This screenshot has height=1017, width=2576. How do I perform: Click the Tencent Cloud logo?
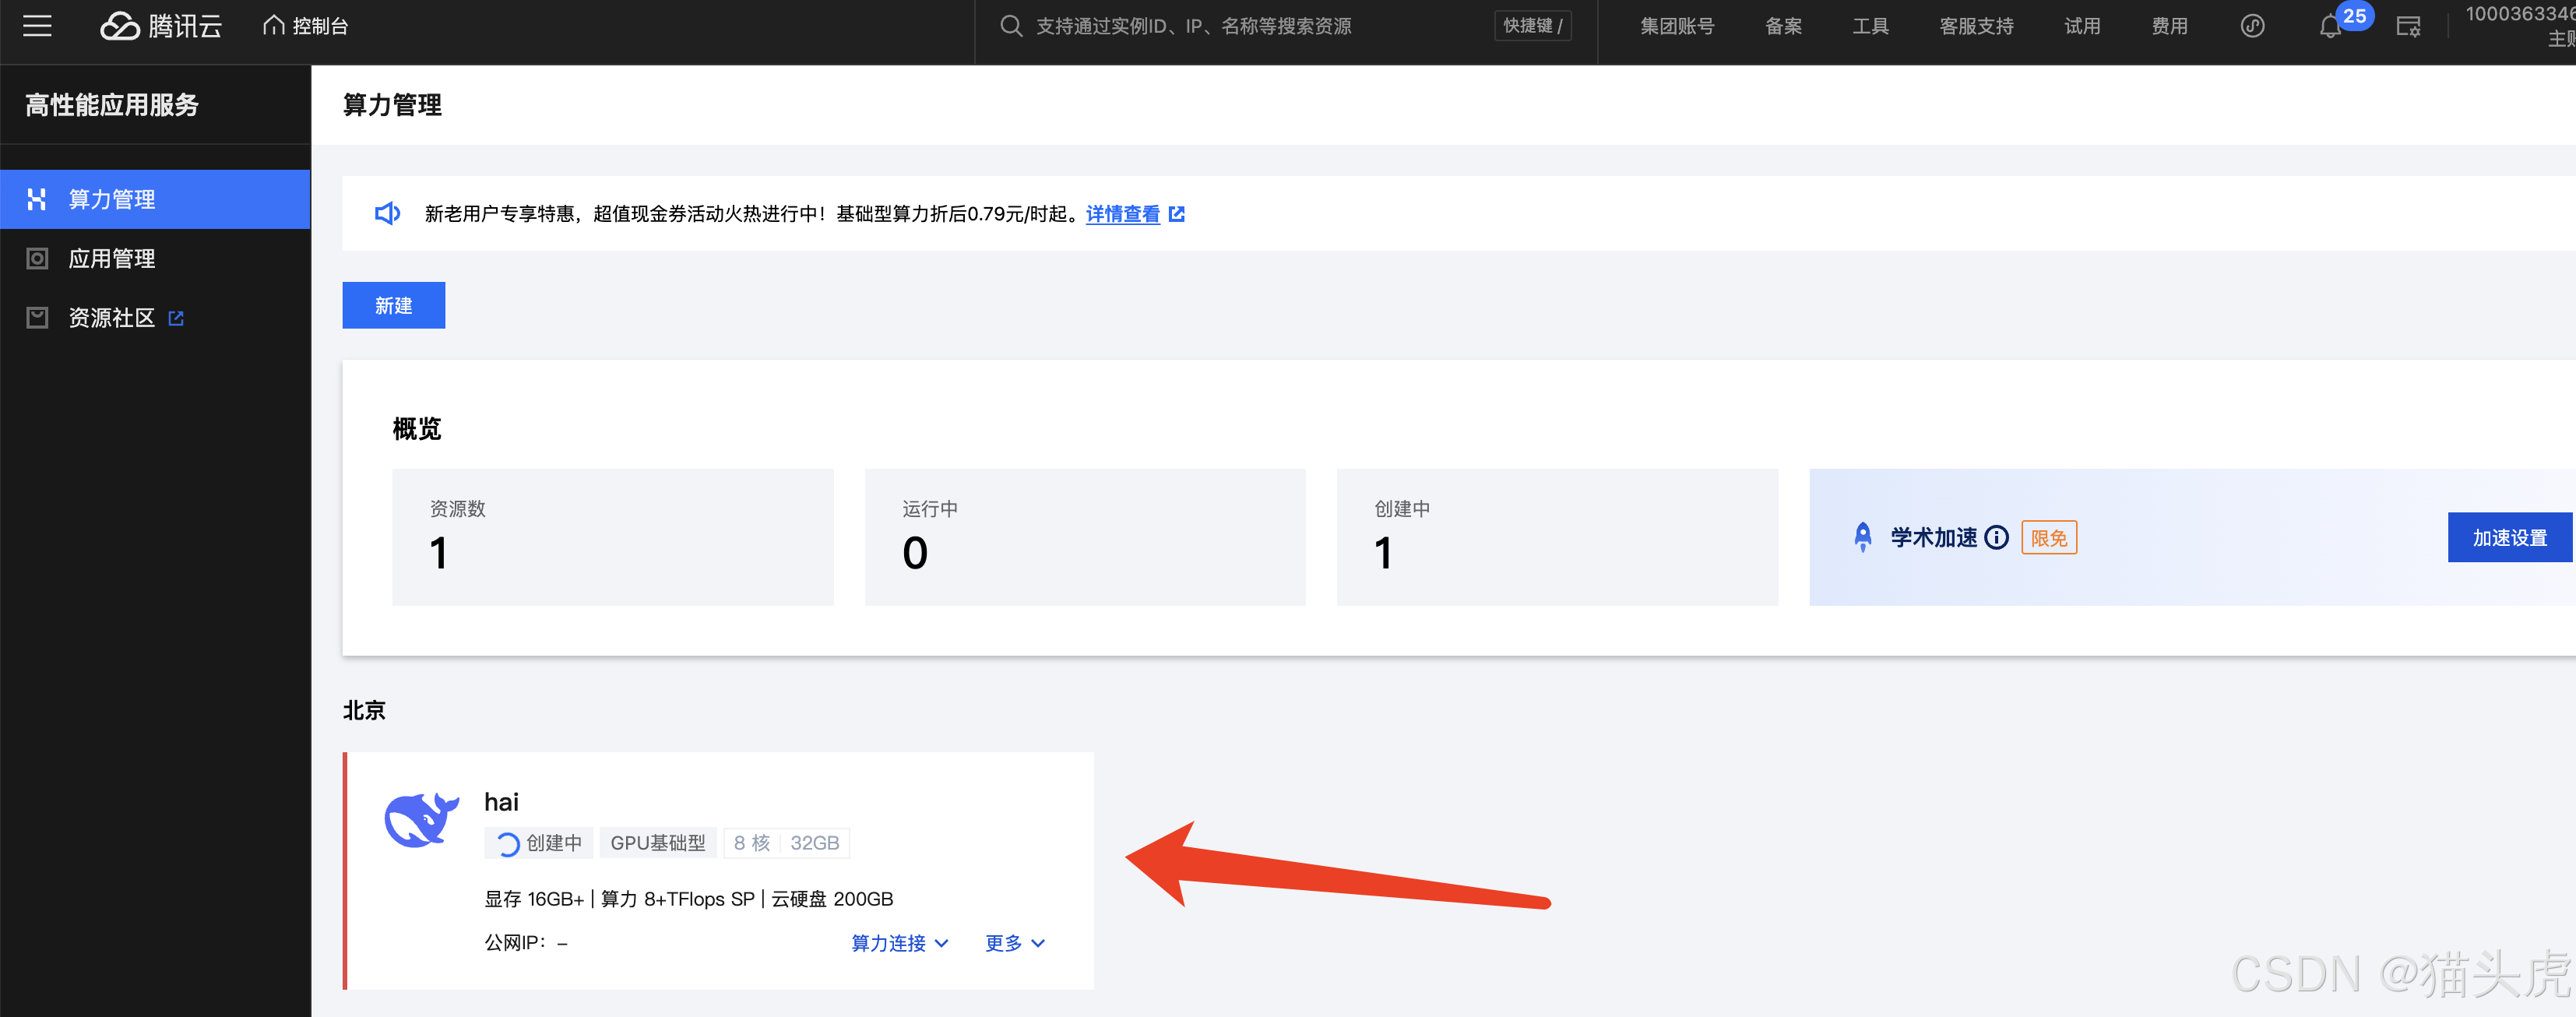pos(161,26)
